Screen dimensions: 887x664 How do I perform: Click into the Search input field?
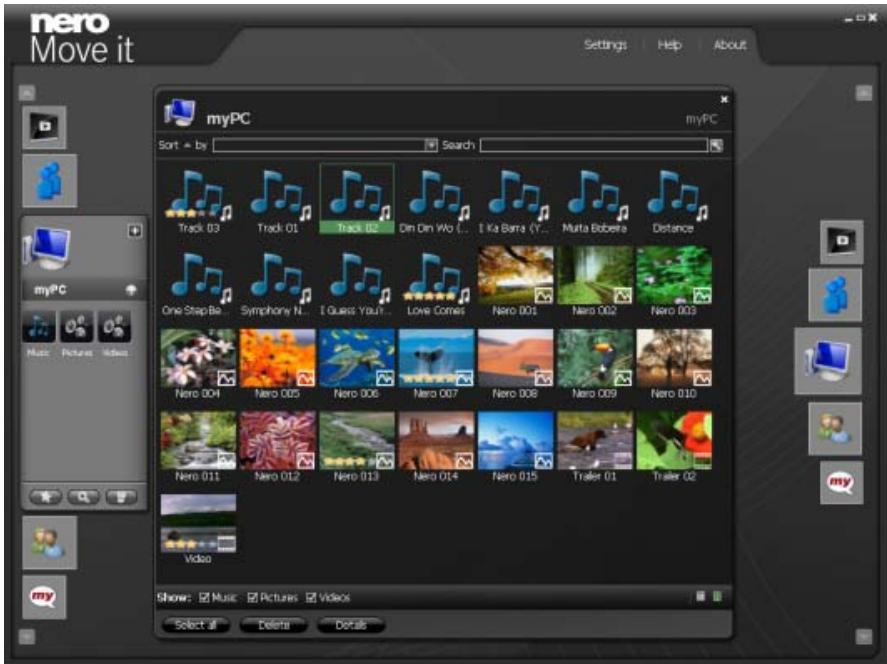point(594,145)
